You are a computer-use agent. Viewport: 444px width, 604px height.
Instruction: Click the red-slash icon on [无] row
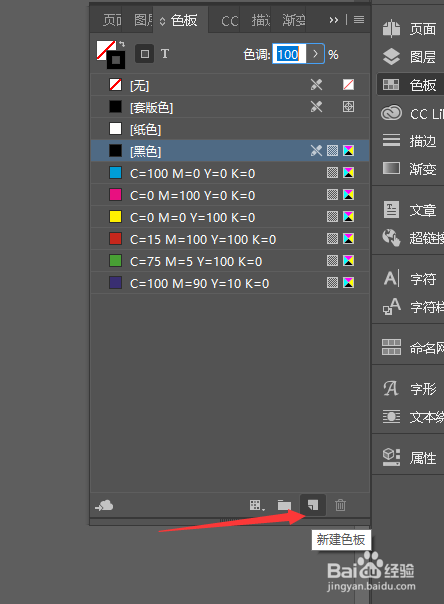(x=348, y=85)
